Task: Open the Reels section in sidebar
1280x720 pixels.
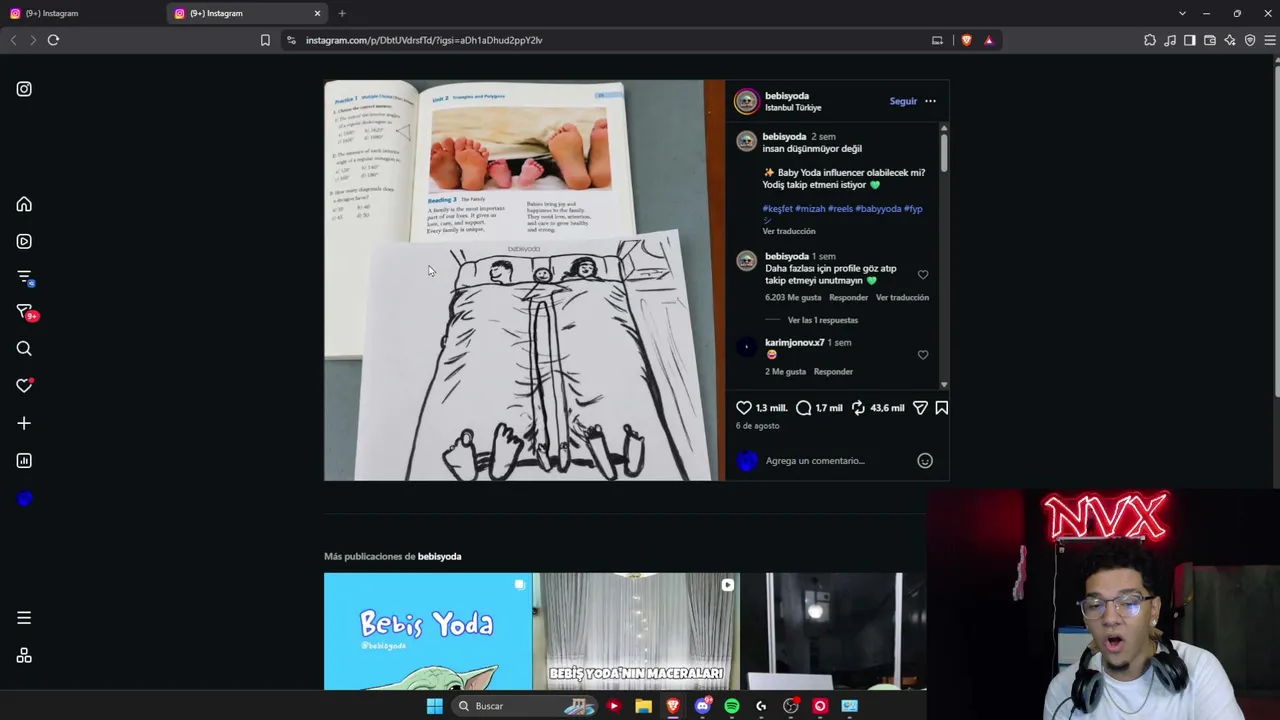Action: (x=24, y=241)
